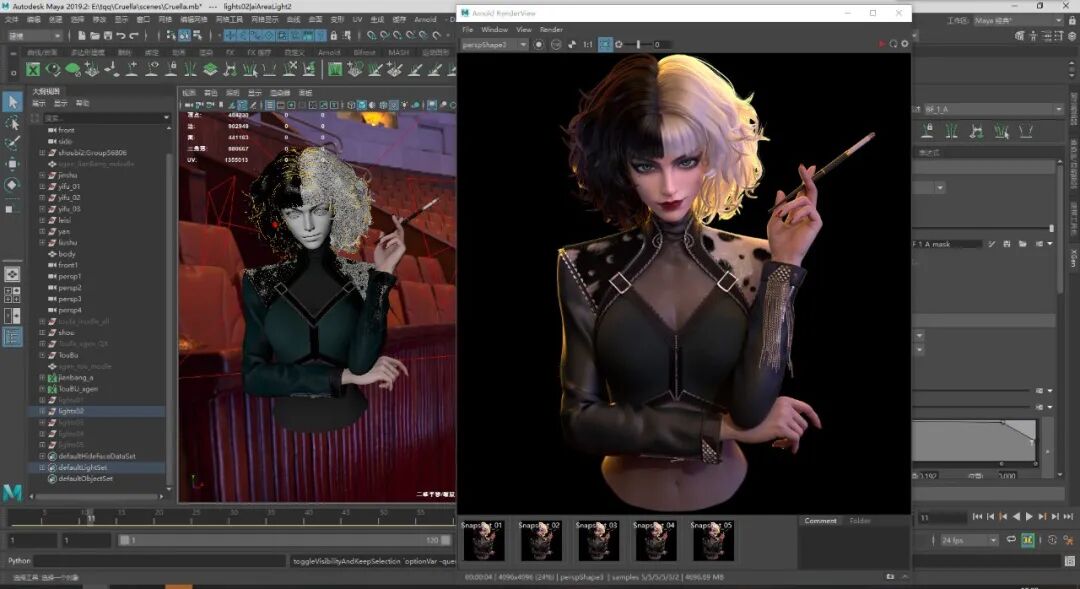This screenshot has width=1080, height=589.
Task: Click the red play render icon
Action: [881, 44]
